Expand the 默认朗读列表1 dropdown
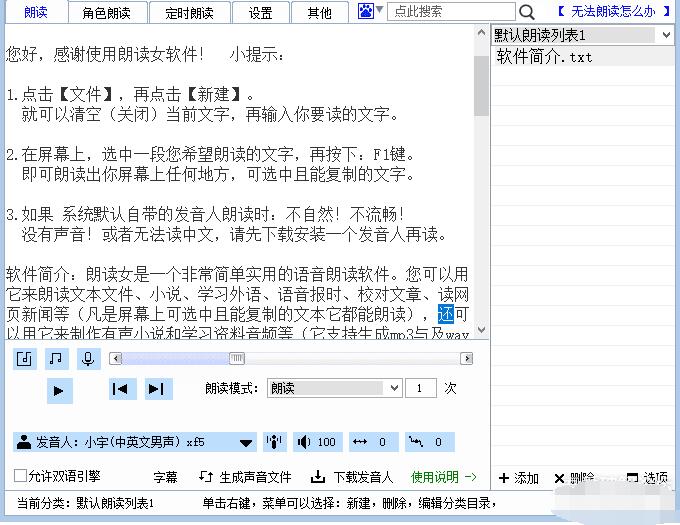The image size is (680, 525). point(667,35)
